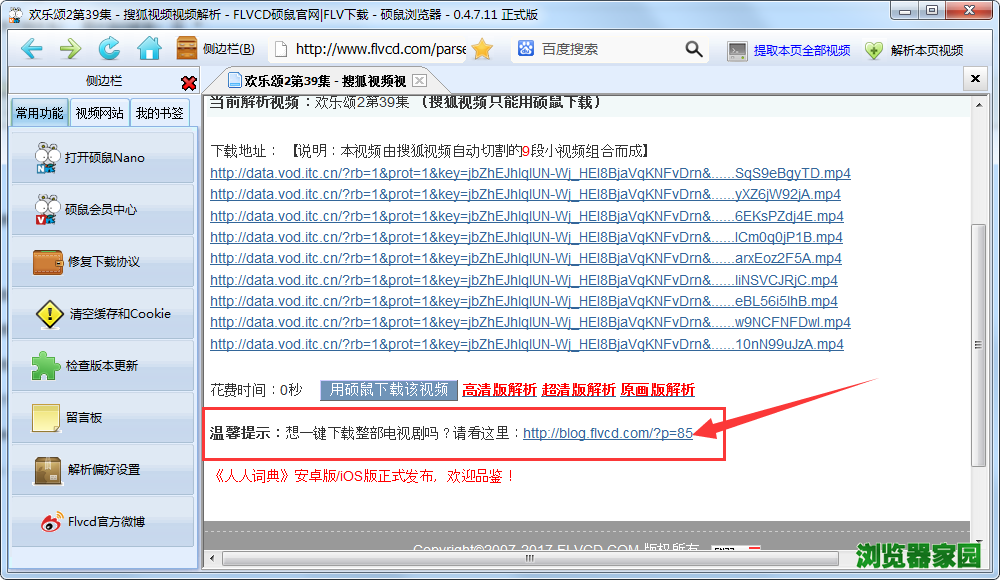Switch to the 视频网站 tab

[x=100, y=113]
